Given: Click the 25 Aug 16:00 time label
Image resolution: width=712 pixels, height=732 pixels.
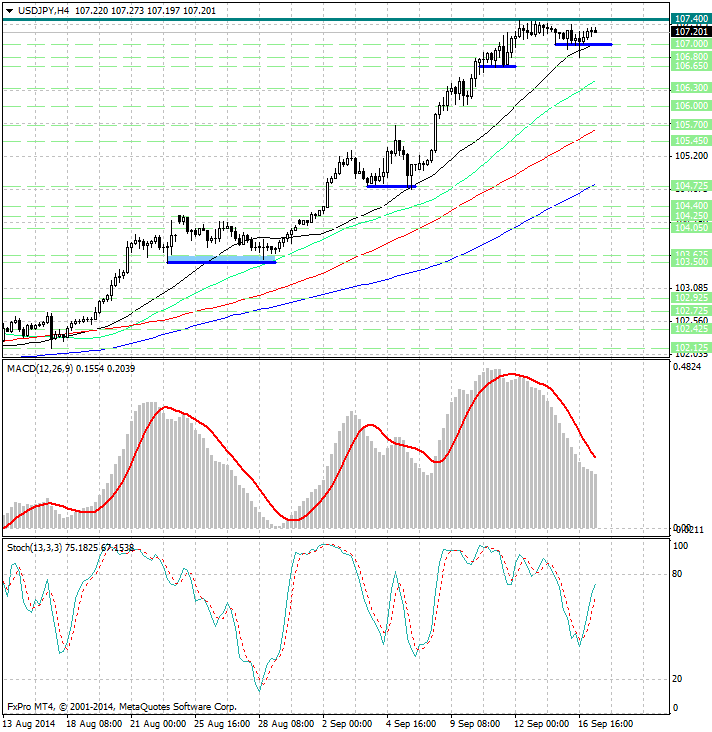Looking at the screenshot, I should (222, 724).
